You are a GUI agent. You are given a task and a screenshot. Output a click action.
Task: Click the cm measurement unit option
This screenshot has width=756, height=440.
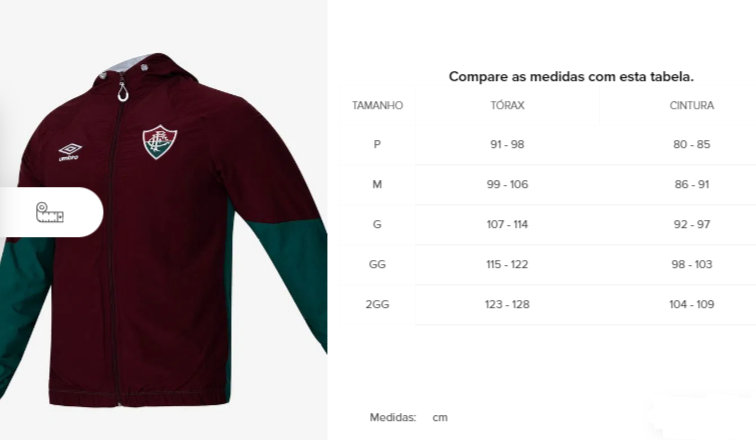pos(440,417)
